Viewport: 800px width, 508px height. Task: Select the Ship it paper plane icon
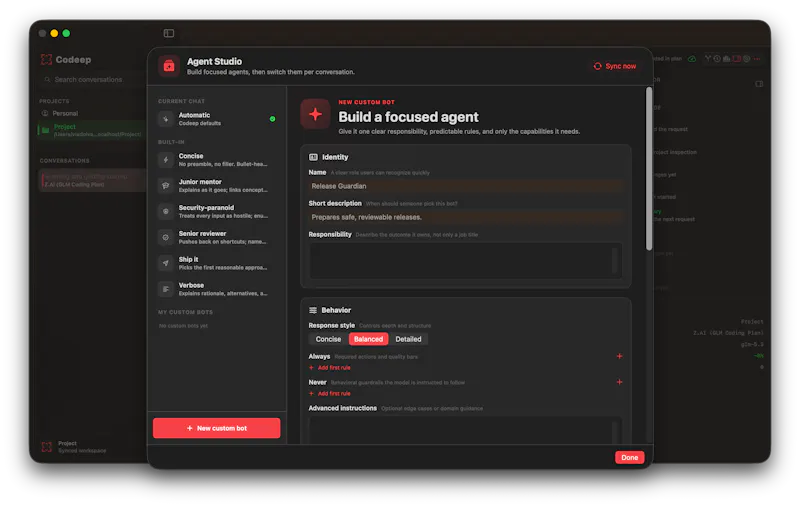(x=166, y=263)
